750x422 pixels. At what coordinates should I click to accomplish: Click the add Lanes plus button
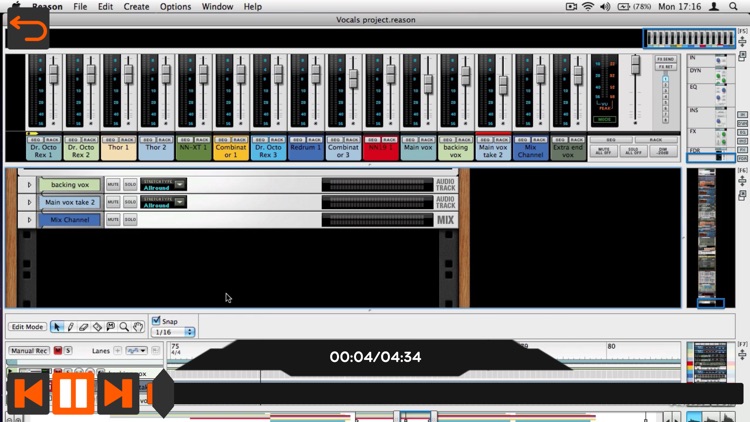(x=117, y=351)
